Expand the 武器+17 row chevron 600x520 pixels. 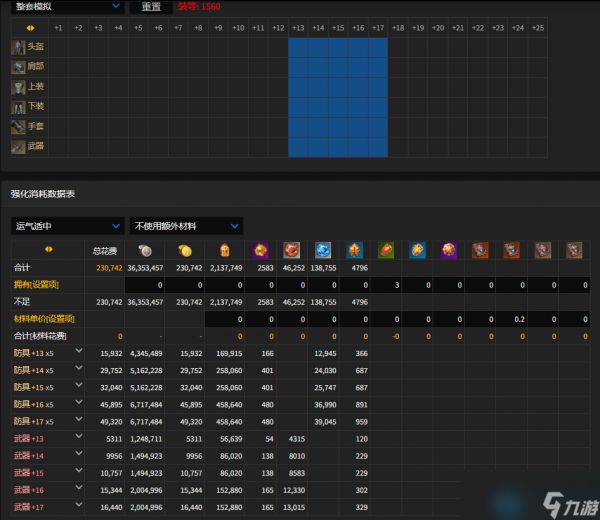pyautogui.click(x=79, y=507)
